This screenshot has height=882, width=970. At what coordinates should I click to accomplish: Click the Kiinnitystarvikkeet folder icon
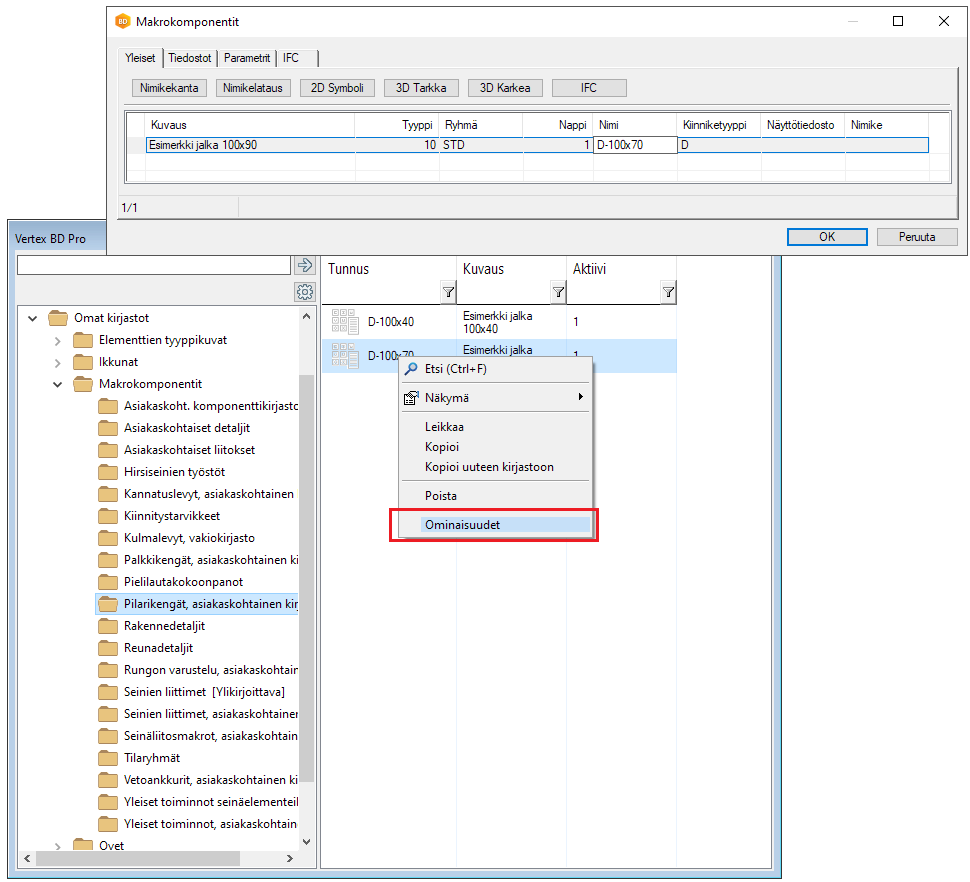(x=108, y=516)
